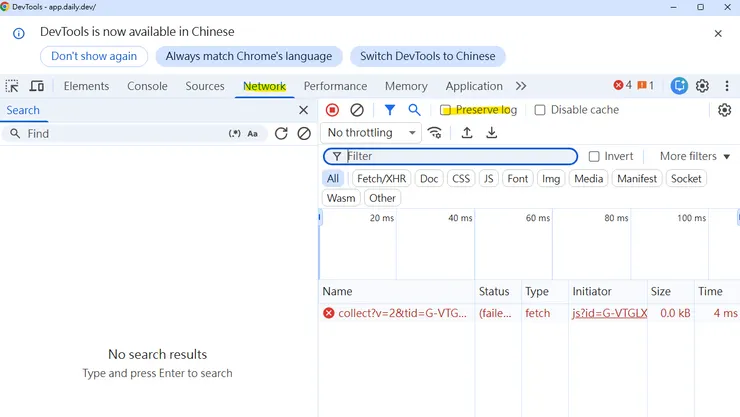Switch to the Elements tab
Image resolution: width=740 pixels, height=417 pixels.
click(x=86, y=86)
